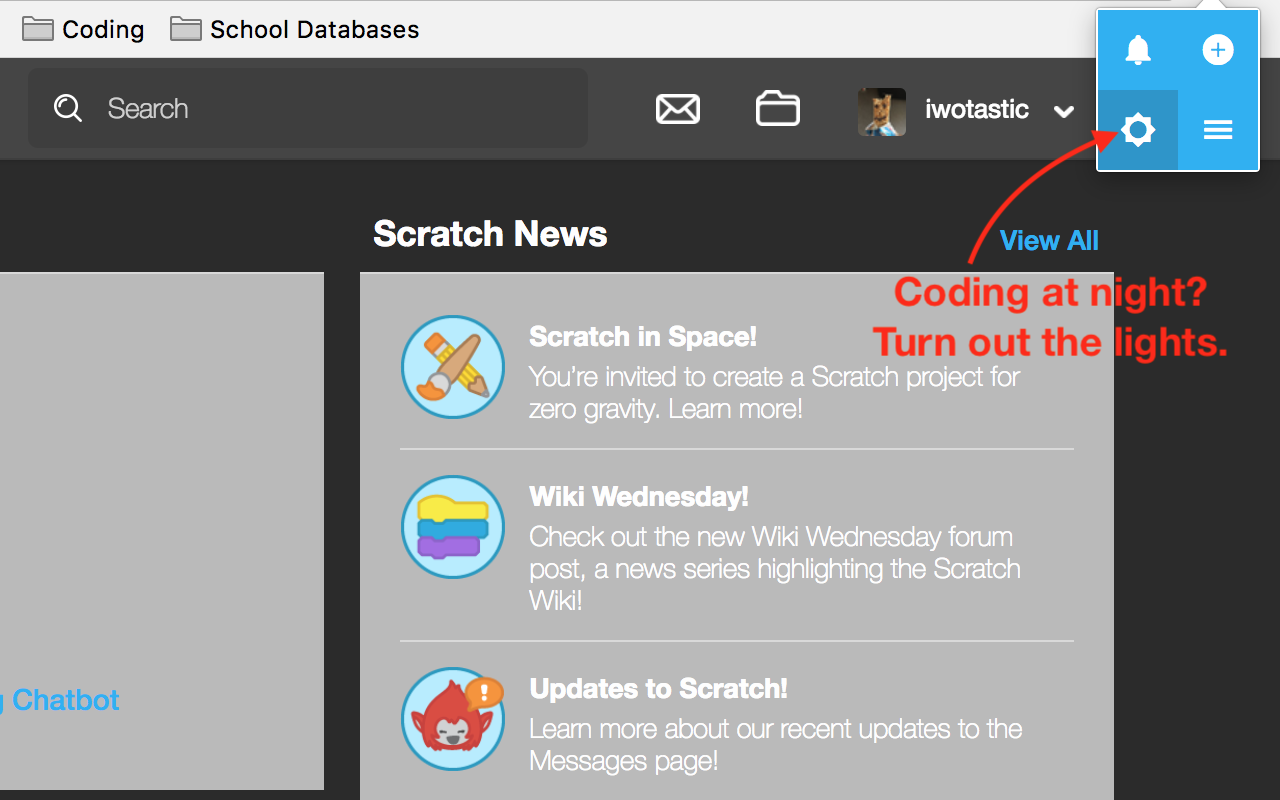Viewport: 1280px width, 800px height.
Task: Click the iwotastic username
Action: (x=977, y=109)
